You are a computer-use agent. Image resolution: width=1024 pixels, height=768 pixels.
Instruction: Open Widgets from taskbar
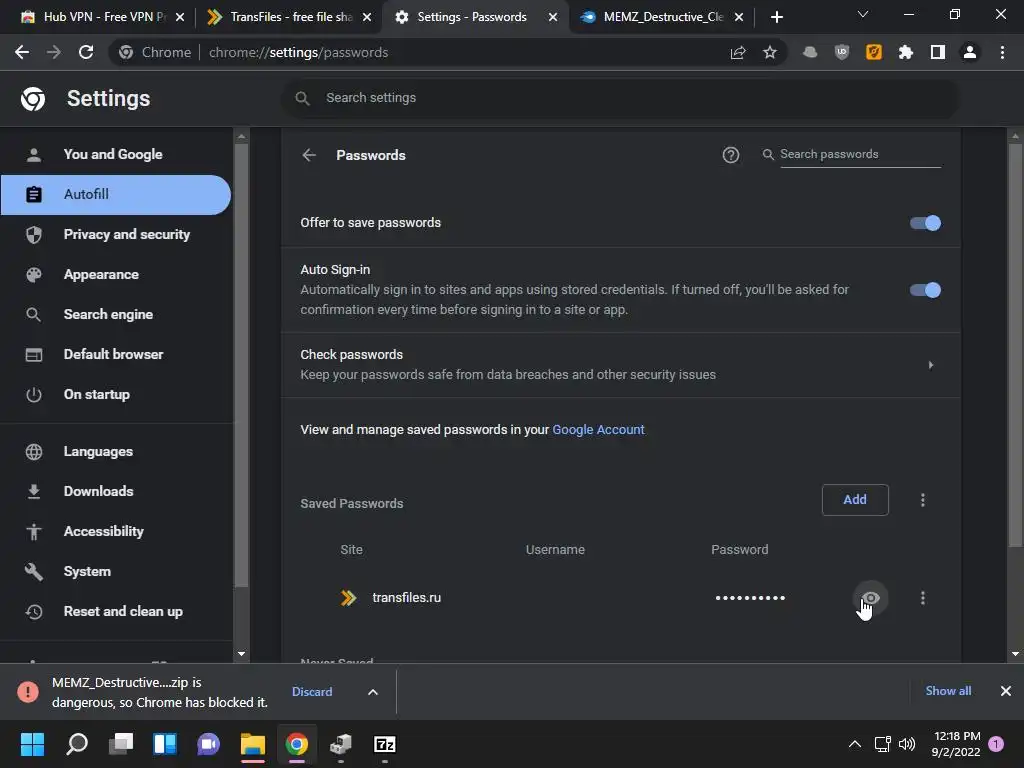click(x=165, y=744)
